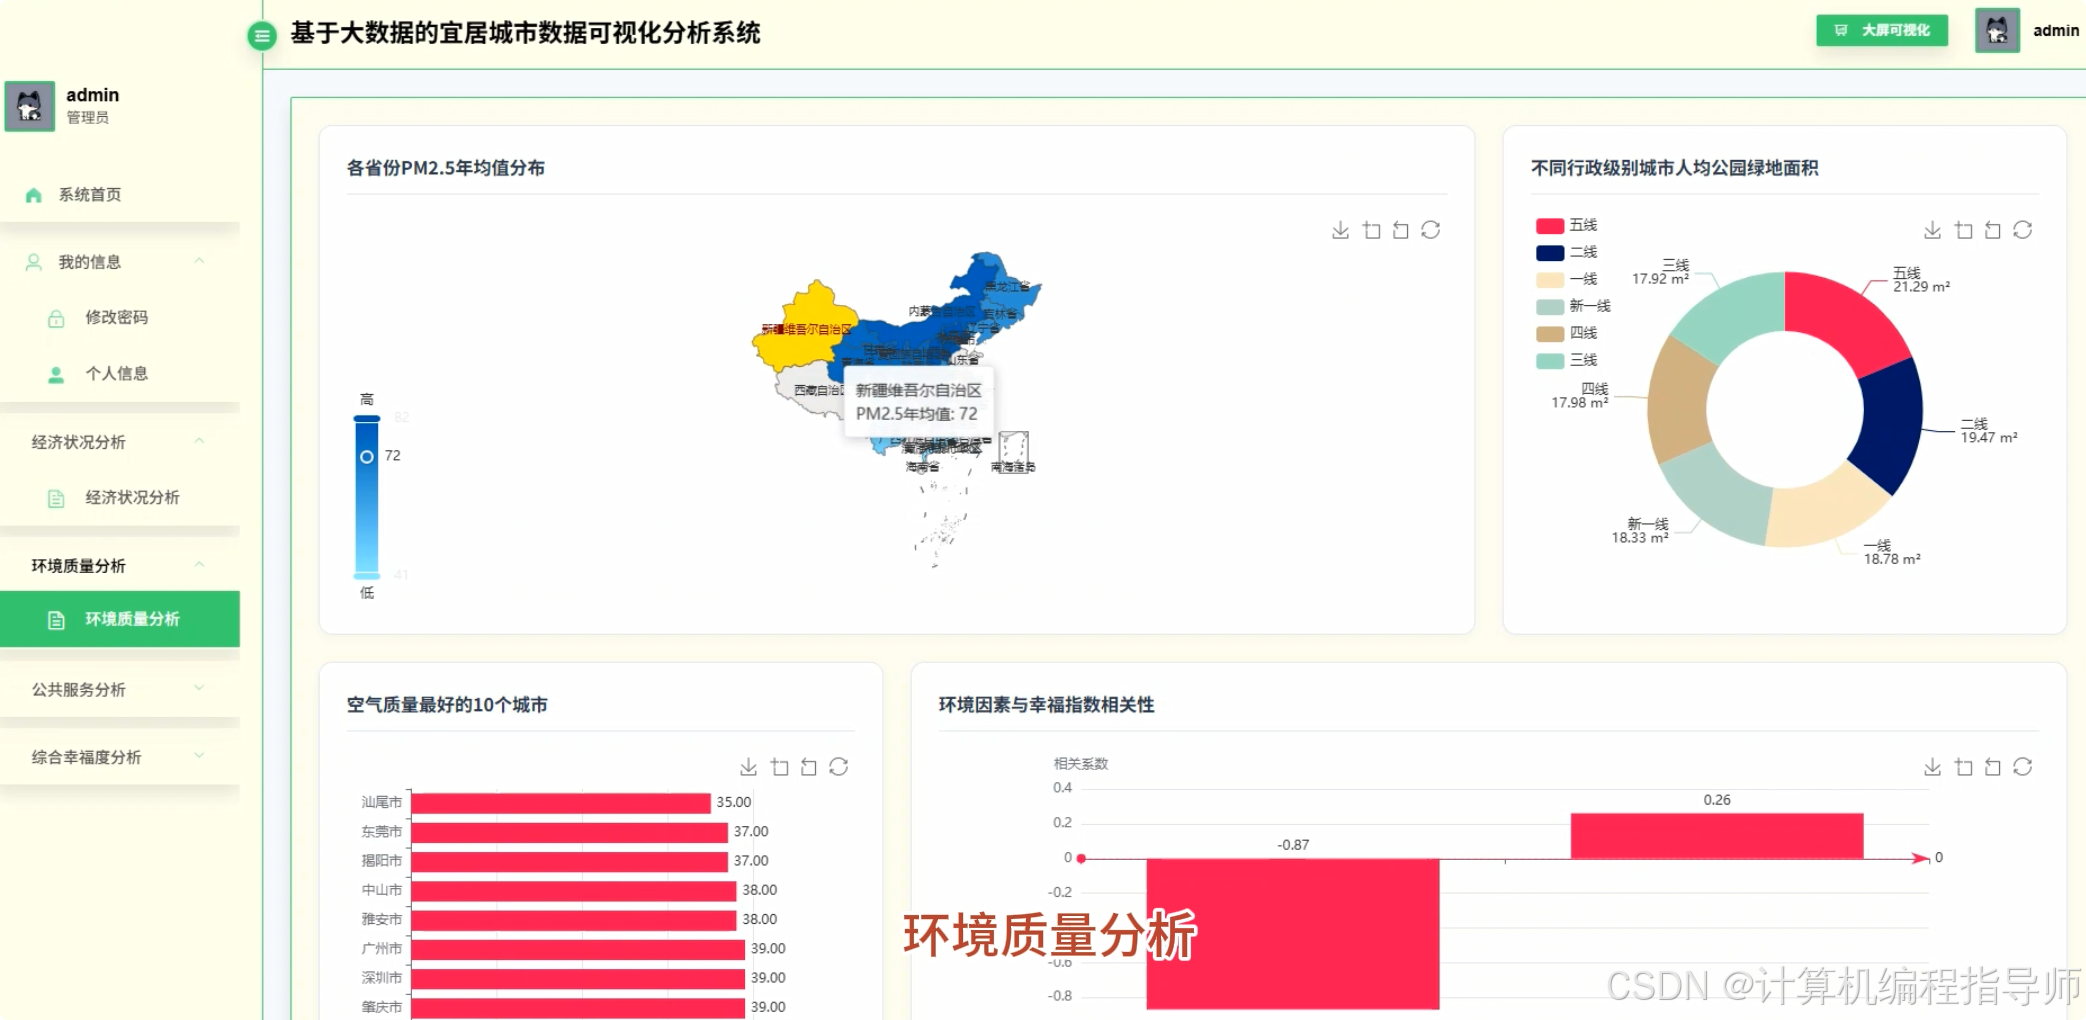Screen dimensions: 2086x1020
Task: Toggle the 二线 legend series
Action: point(1566,253)
